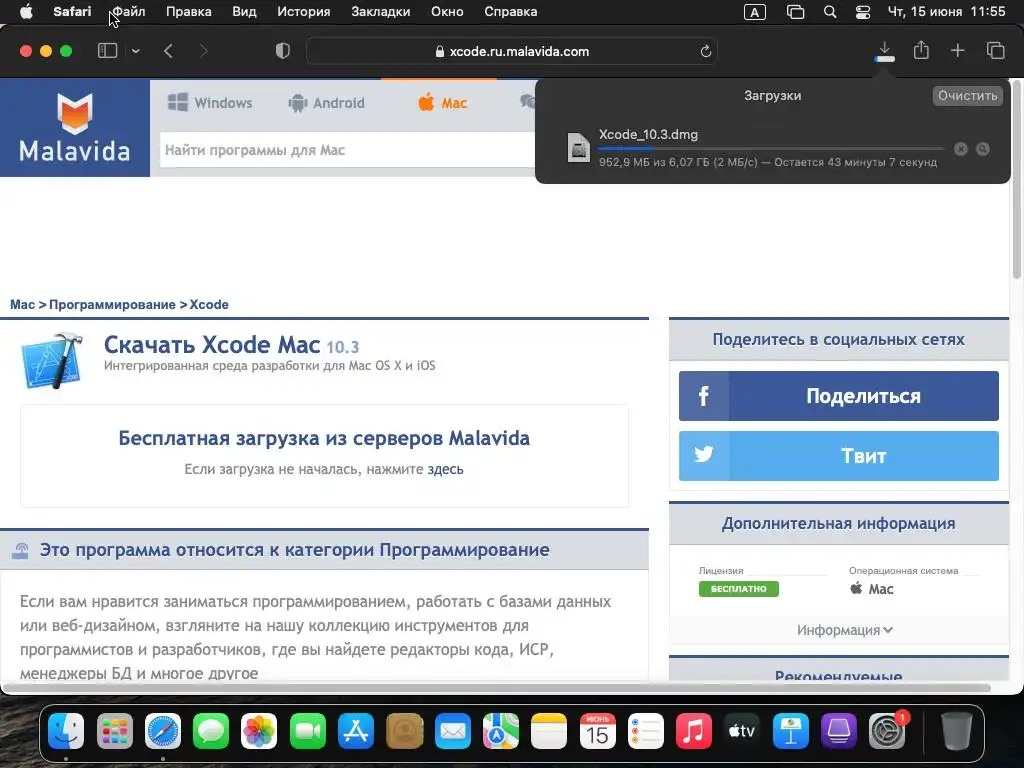Click the Malavida logo
Viewport: 1024px width, 768px height.
point(74,127)
